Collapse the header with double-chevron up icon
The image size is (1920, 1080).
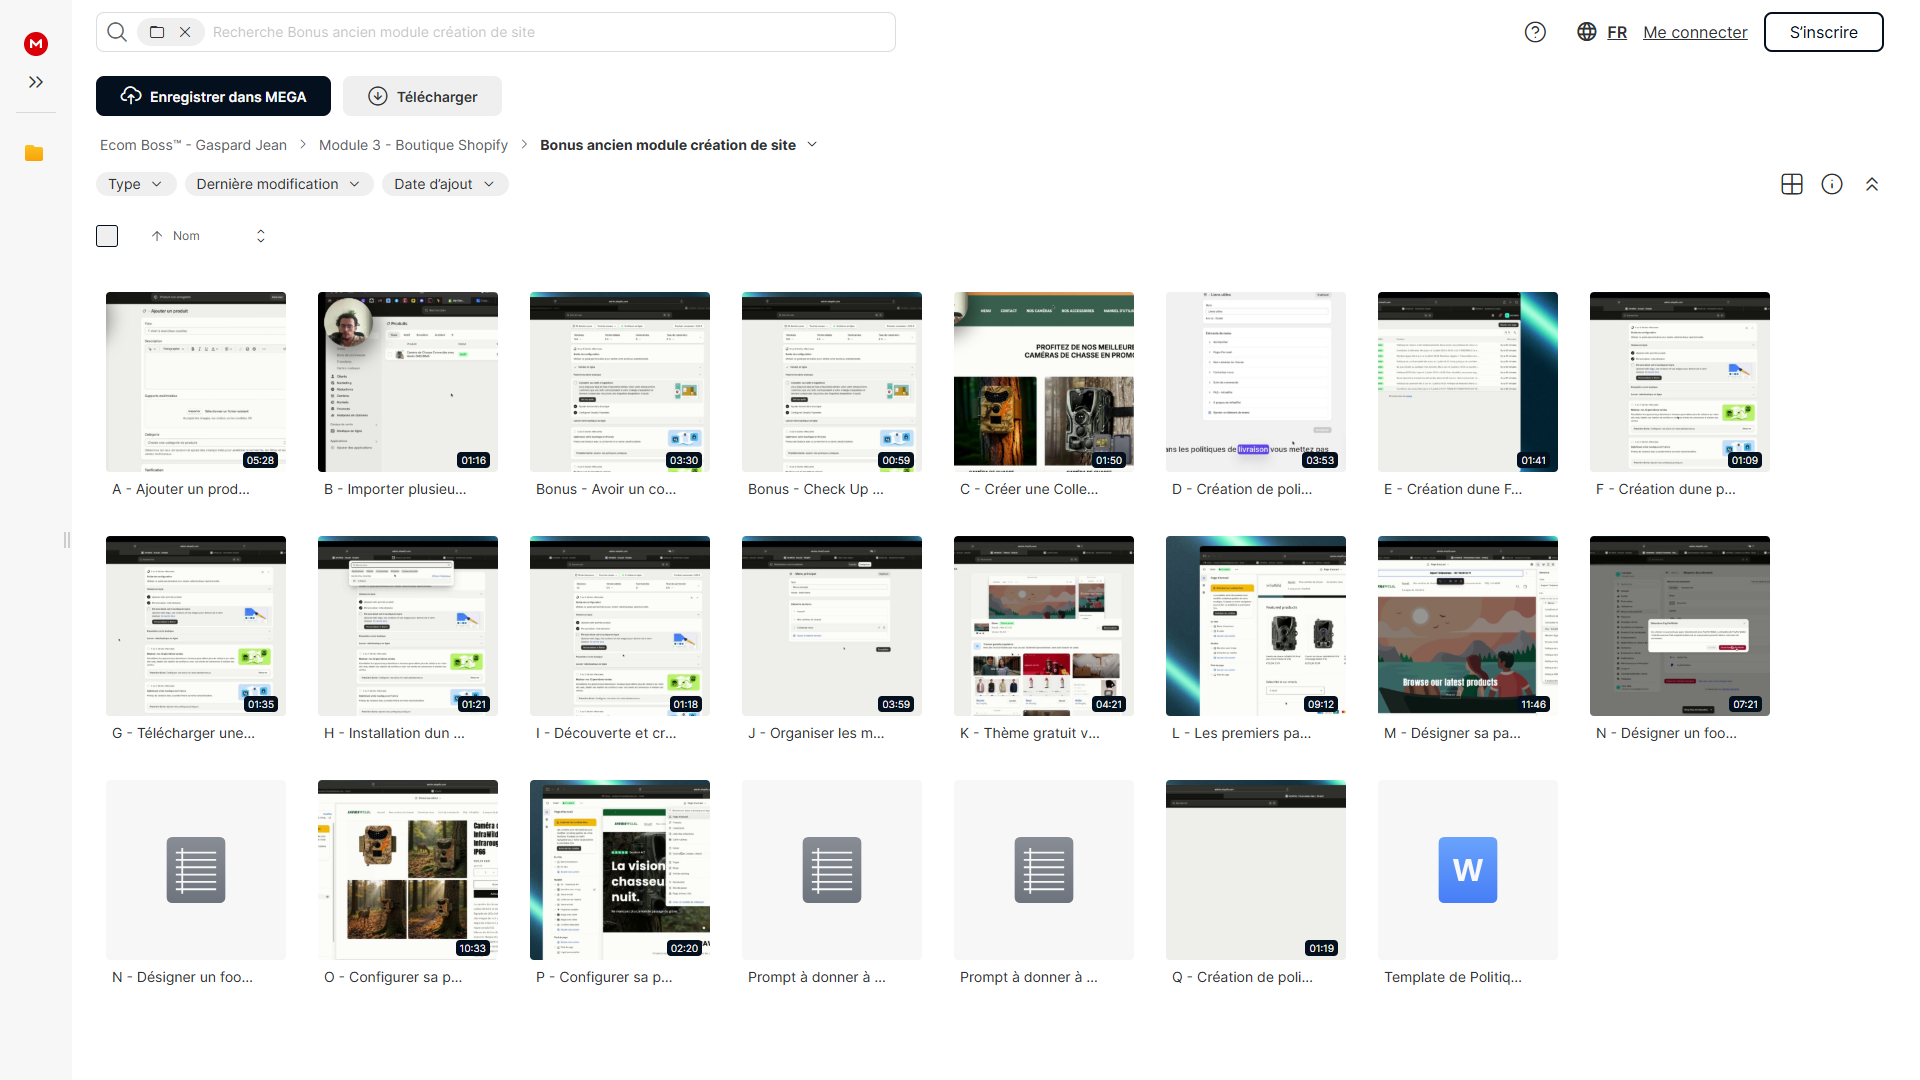point(1872,184)
